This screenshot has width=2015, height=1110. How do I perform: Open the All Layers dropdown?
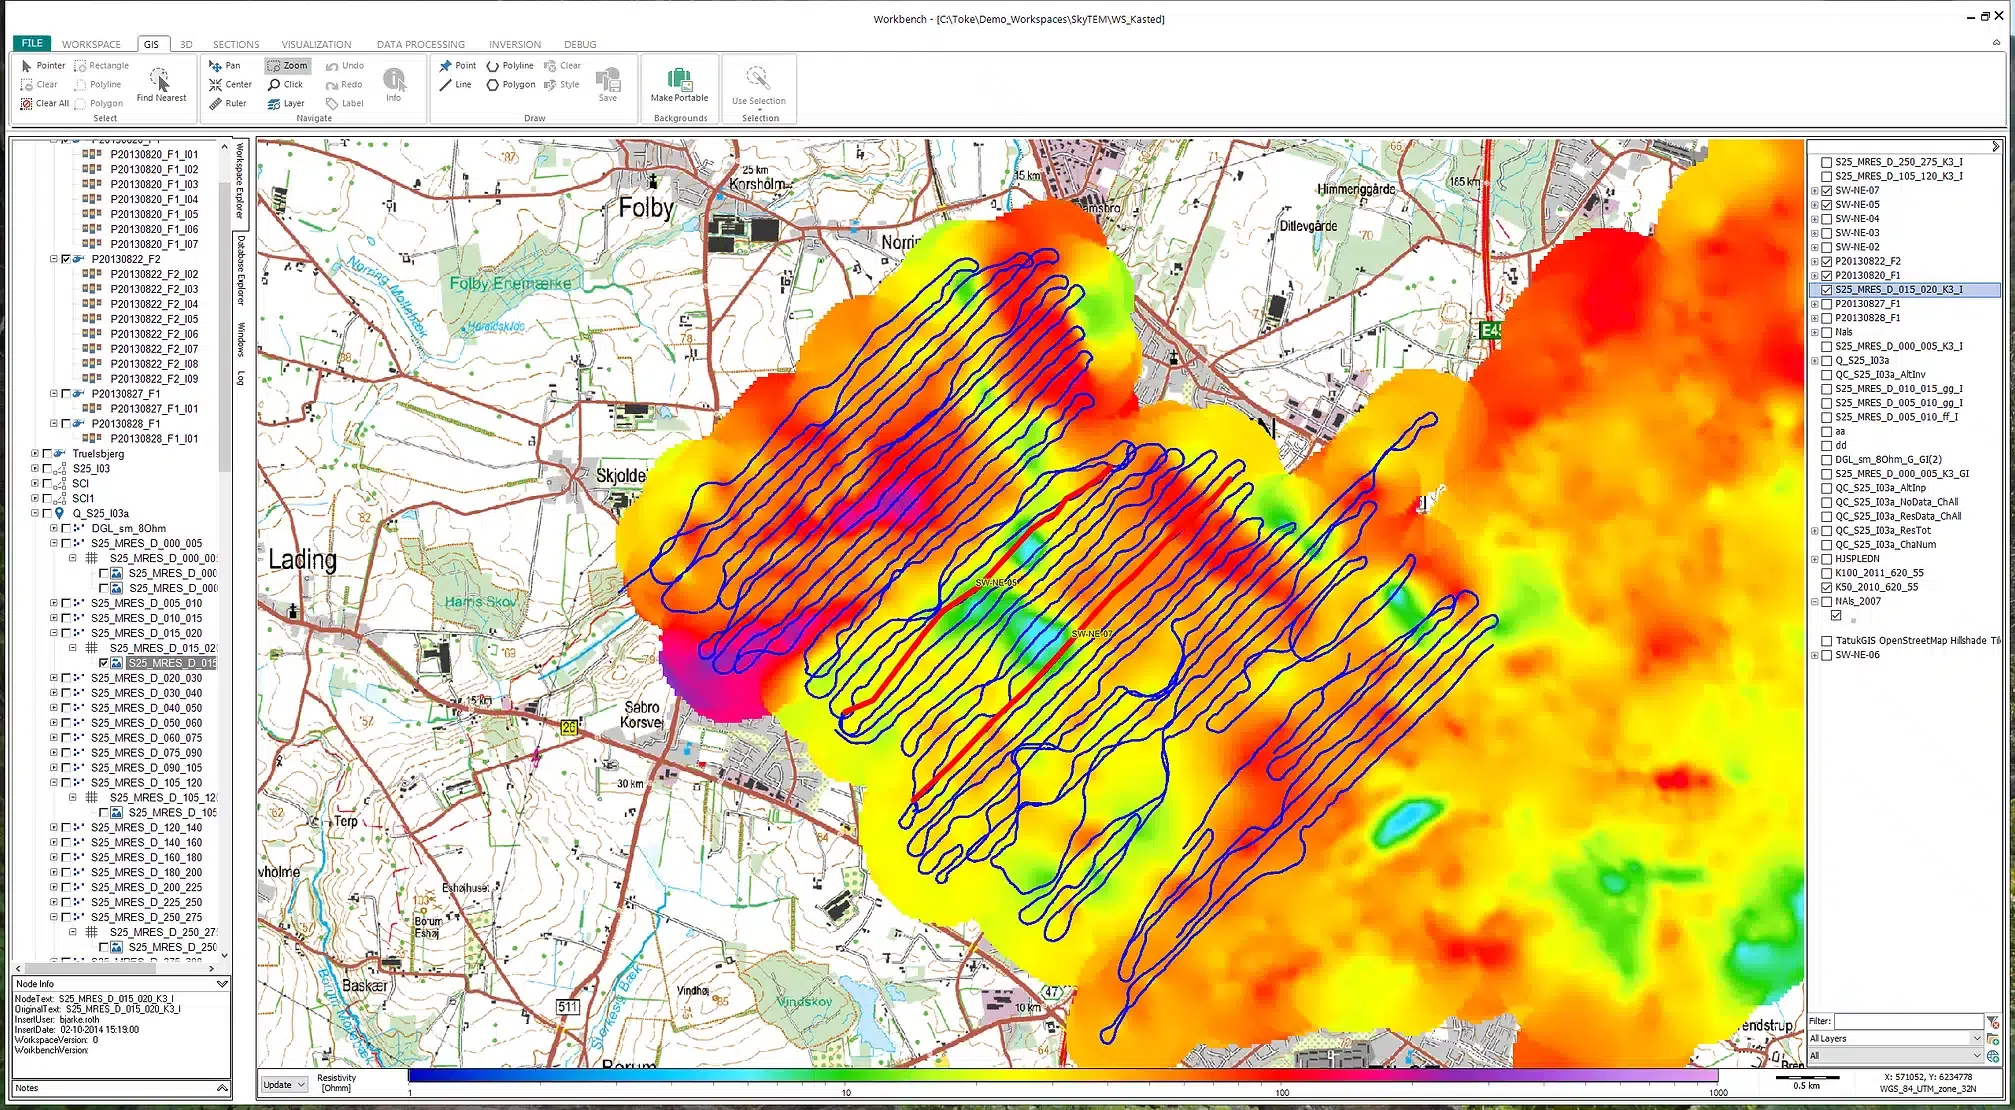[x=1894, y=1039]
